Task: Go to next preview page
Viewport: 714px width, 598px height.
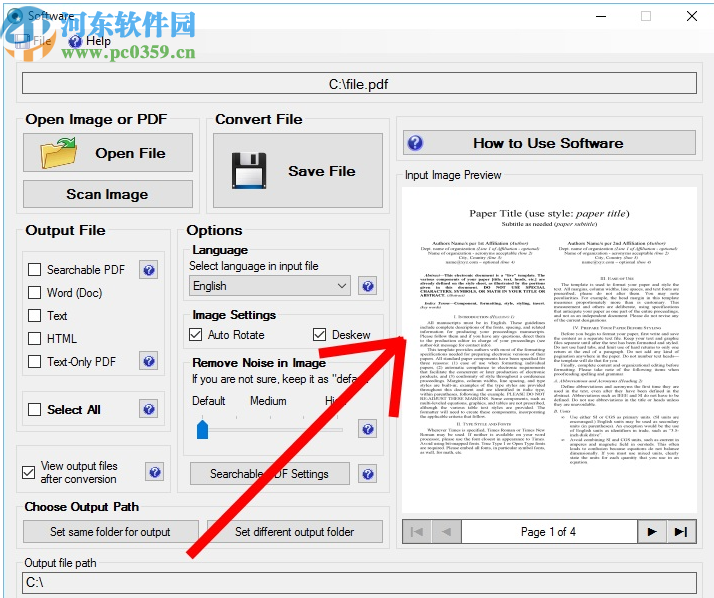Action: tap(652, 532)
